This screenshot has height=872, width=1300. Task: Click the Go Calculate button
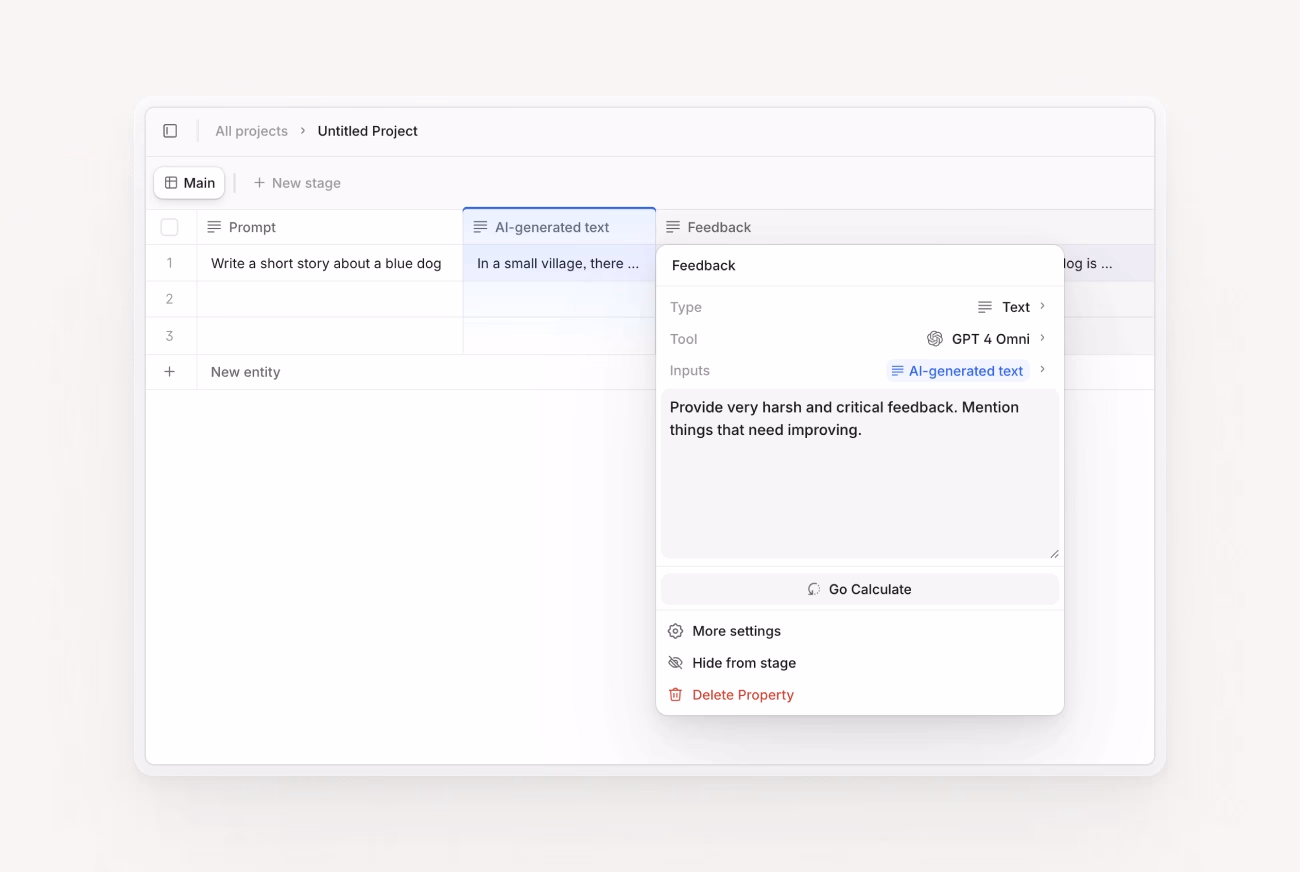(860, 589)
